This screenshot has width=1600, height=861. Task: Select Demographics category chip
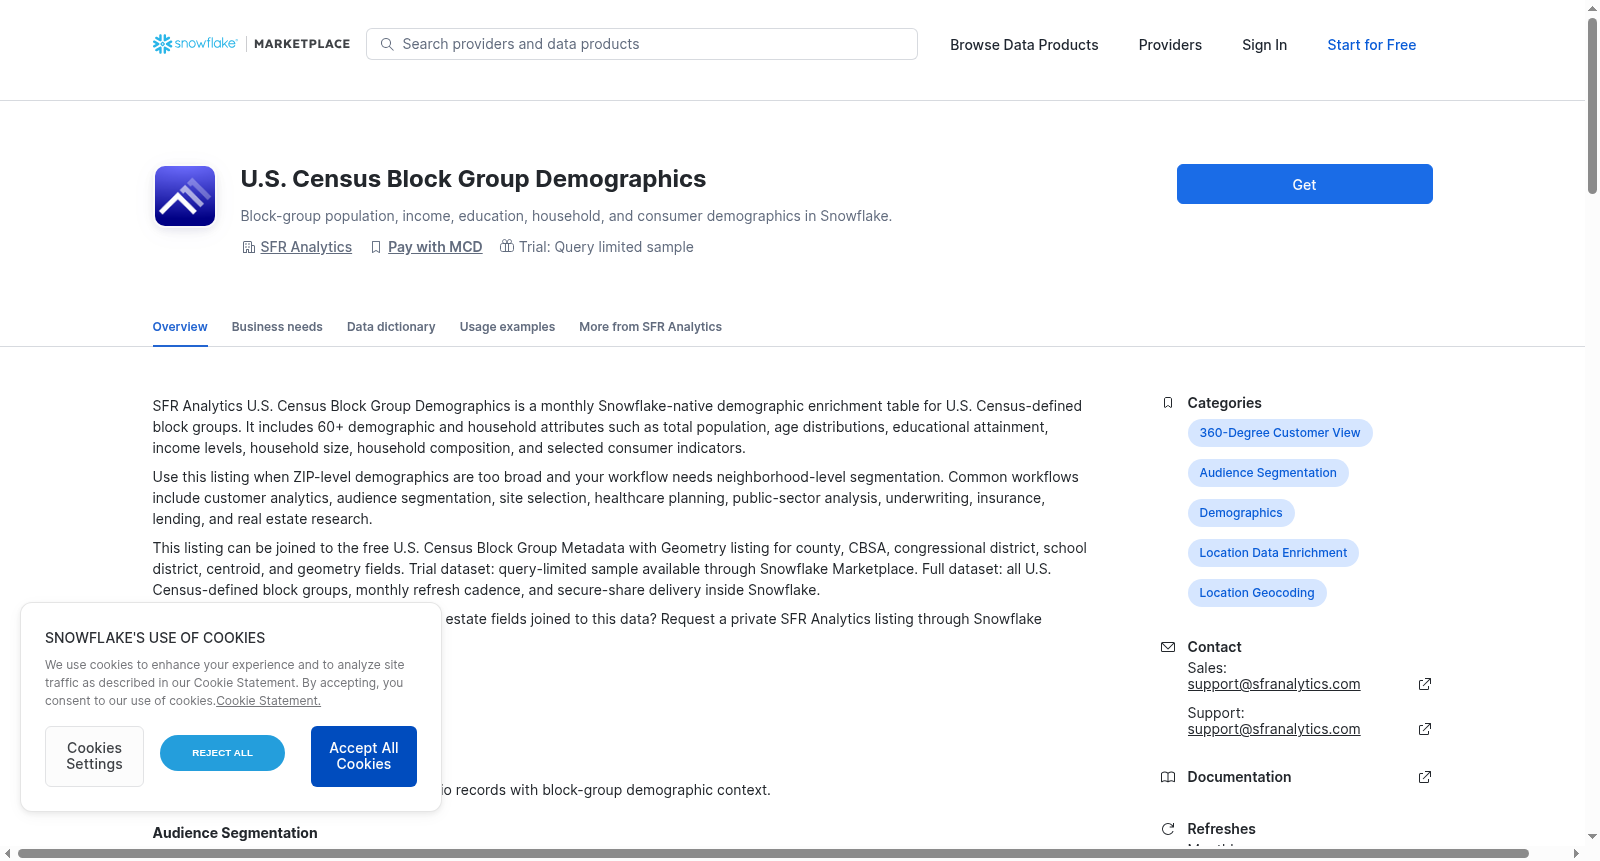click(x=1241, y=513)
